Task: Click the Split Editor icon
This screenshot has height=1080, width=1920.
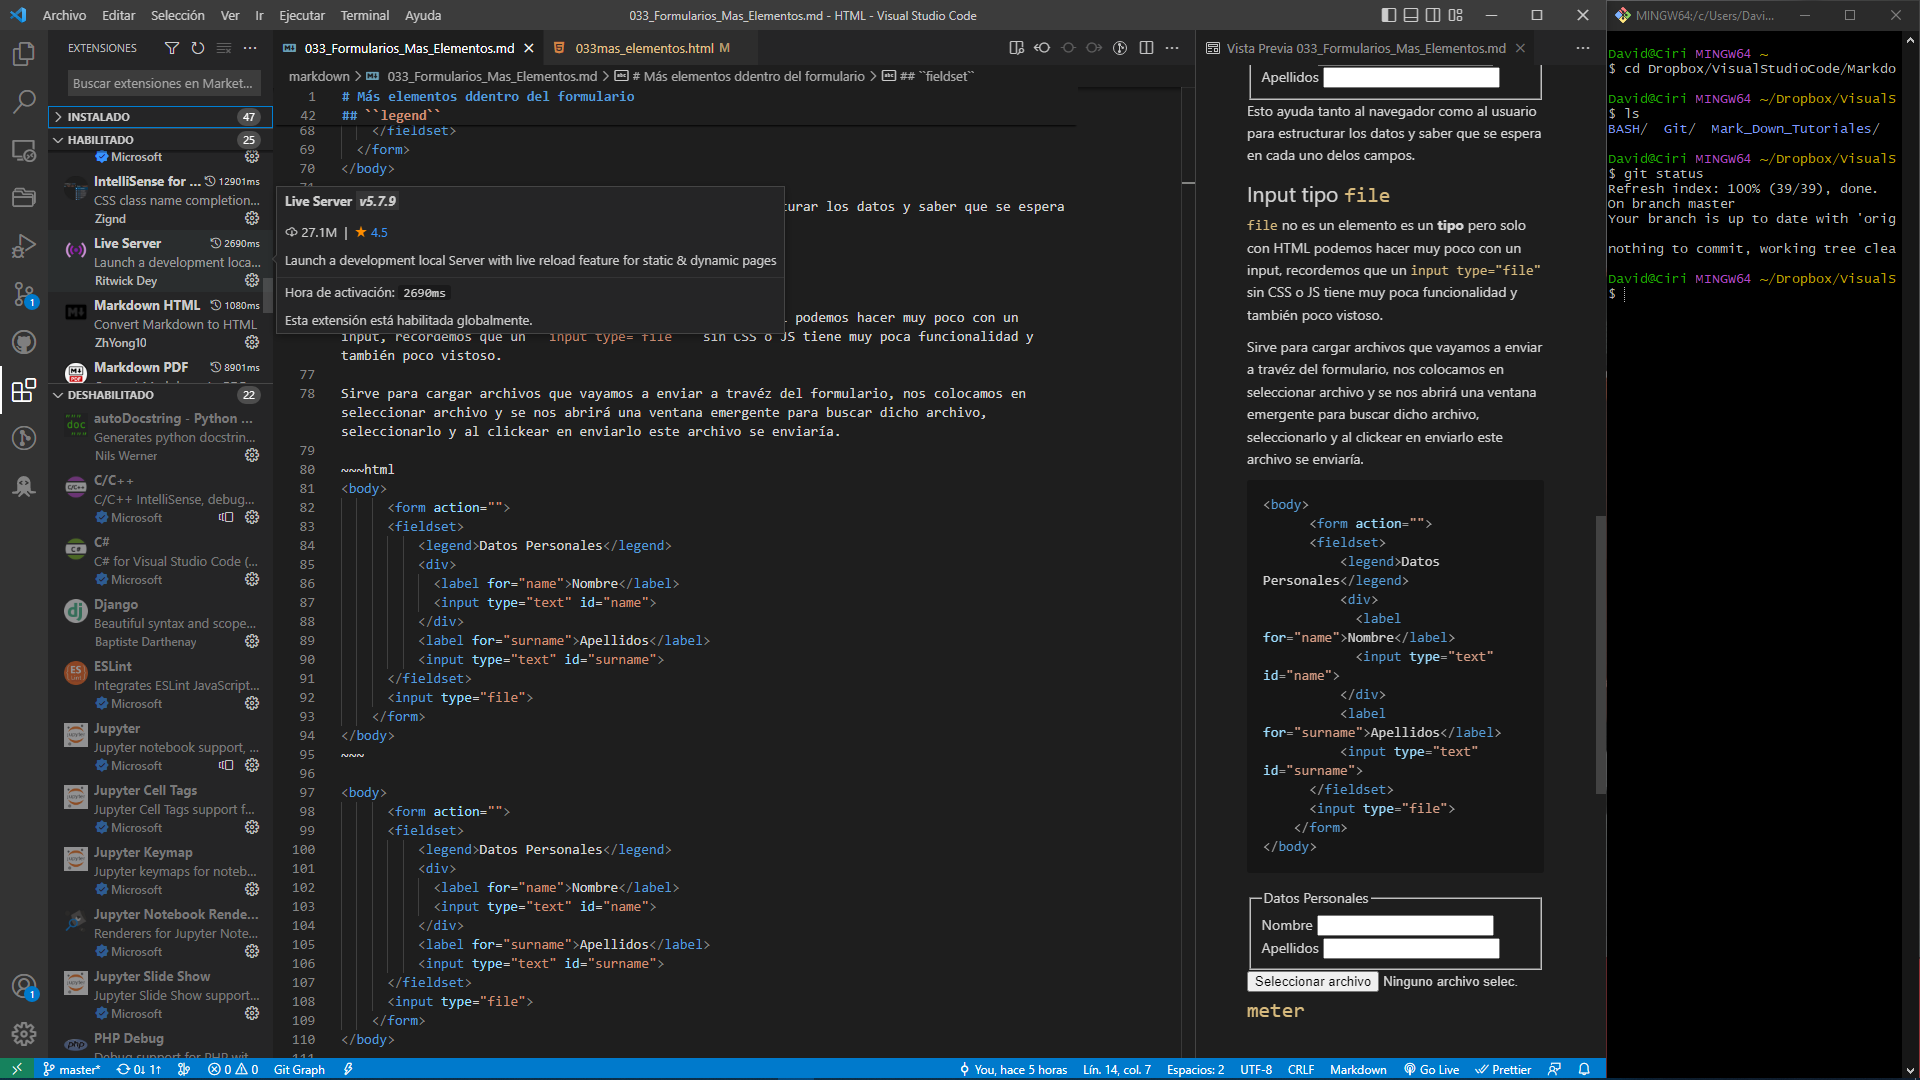Action: tap(1147, 47)
